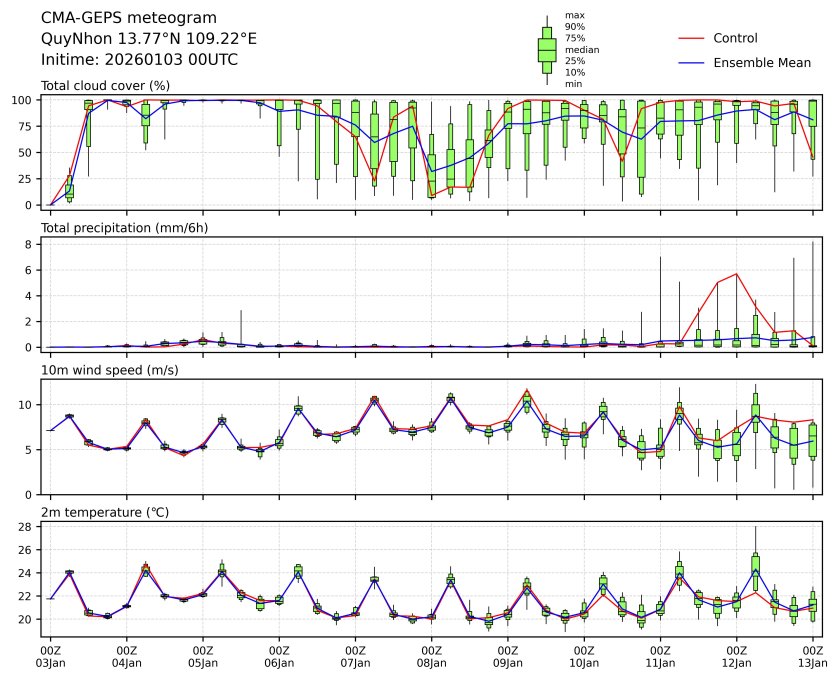This screenshot has height=680, width=839.
Task: Click the '10m wind speed (m/s)' panel title
Action: (x=103, y=370)
